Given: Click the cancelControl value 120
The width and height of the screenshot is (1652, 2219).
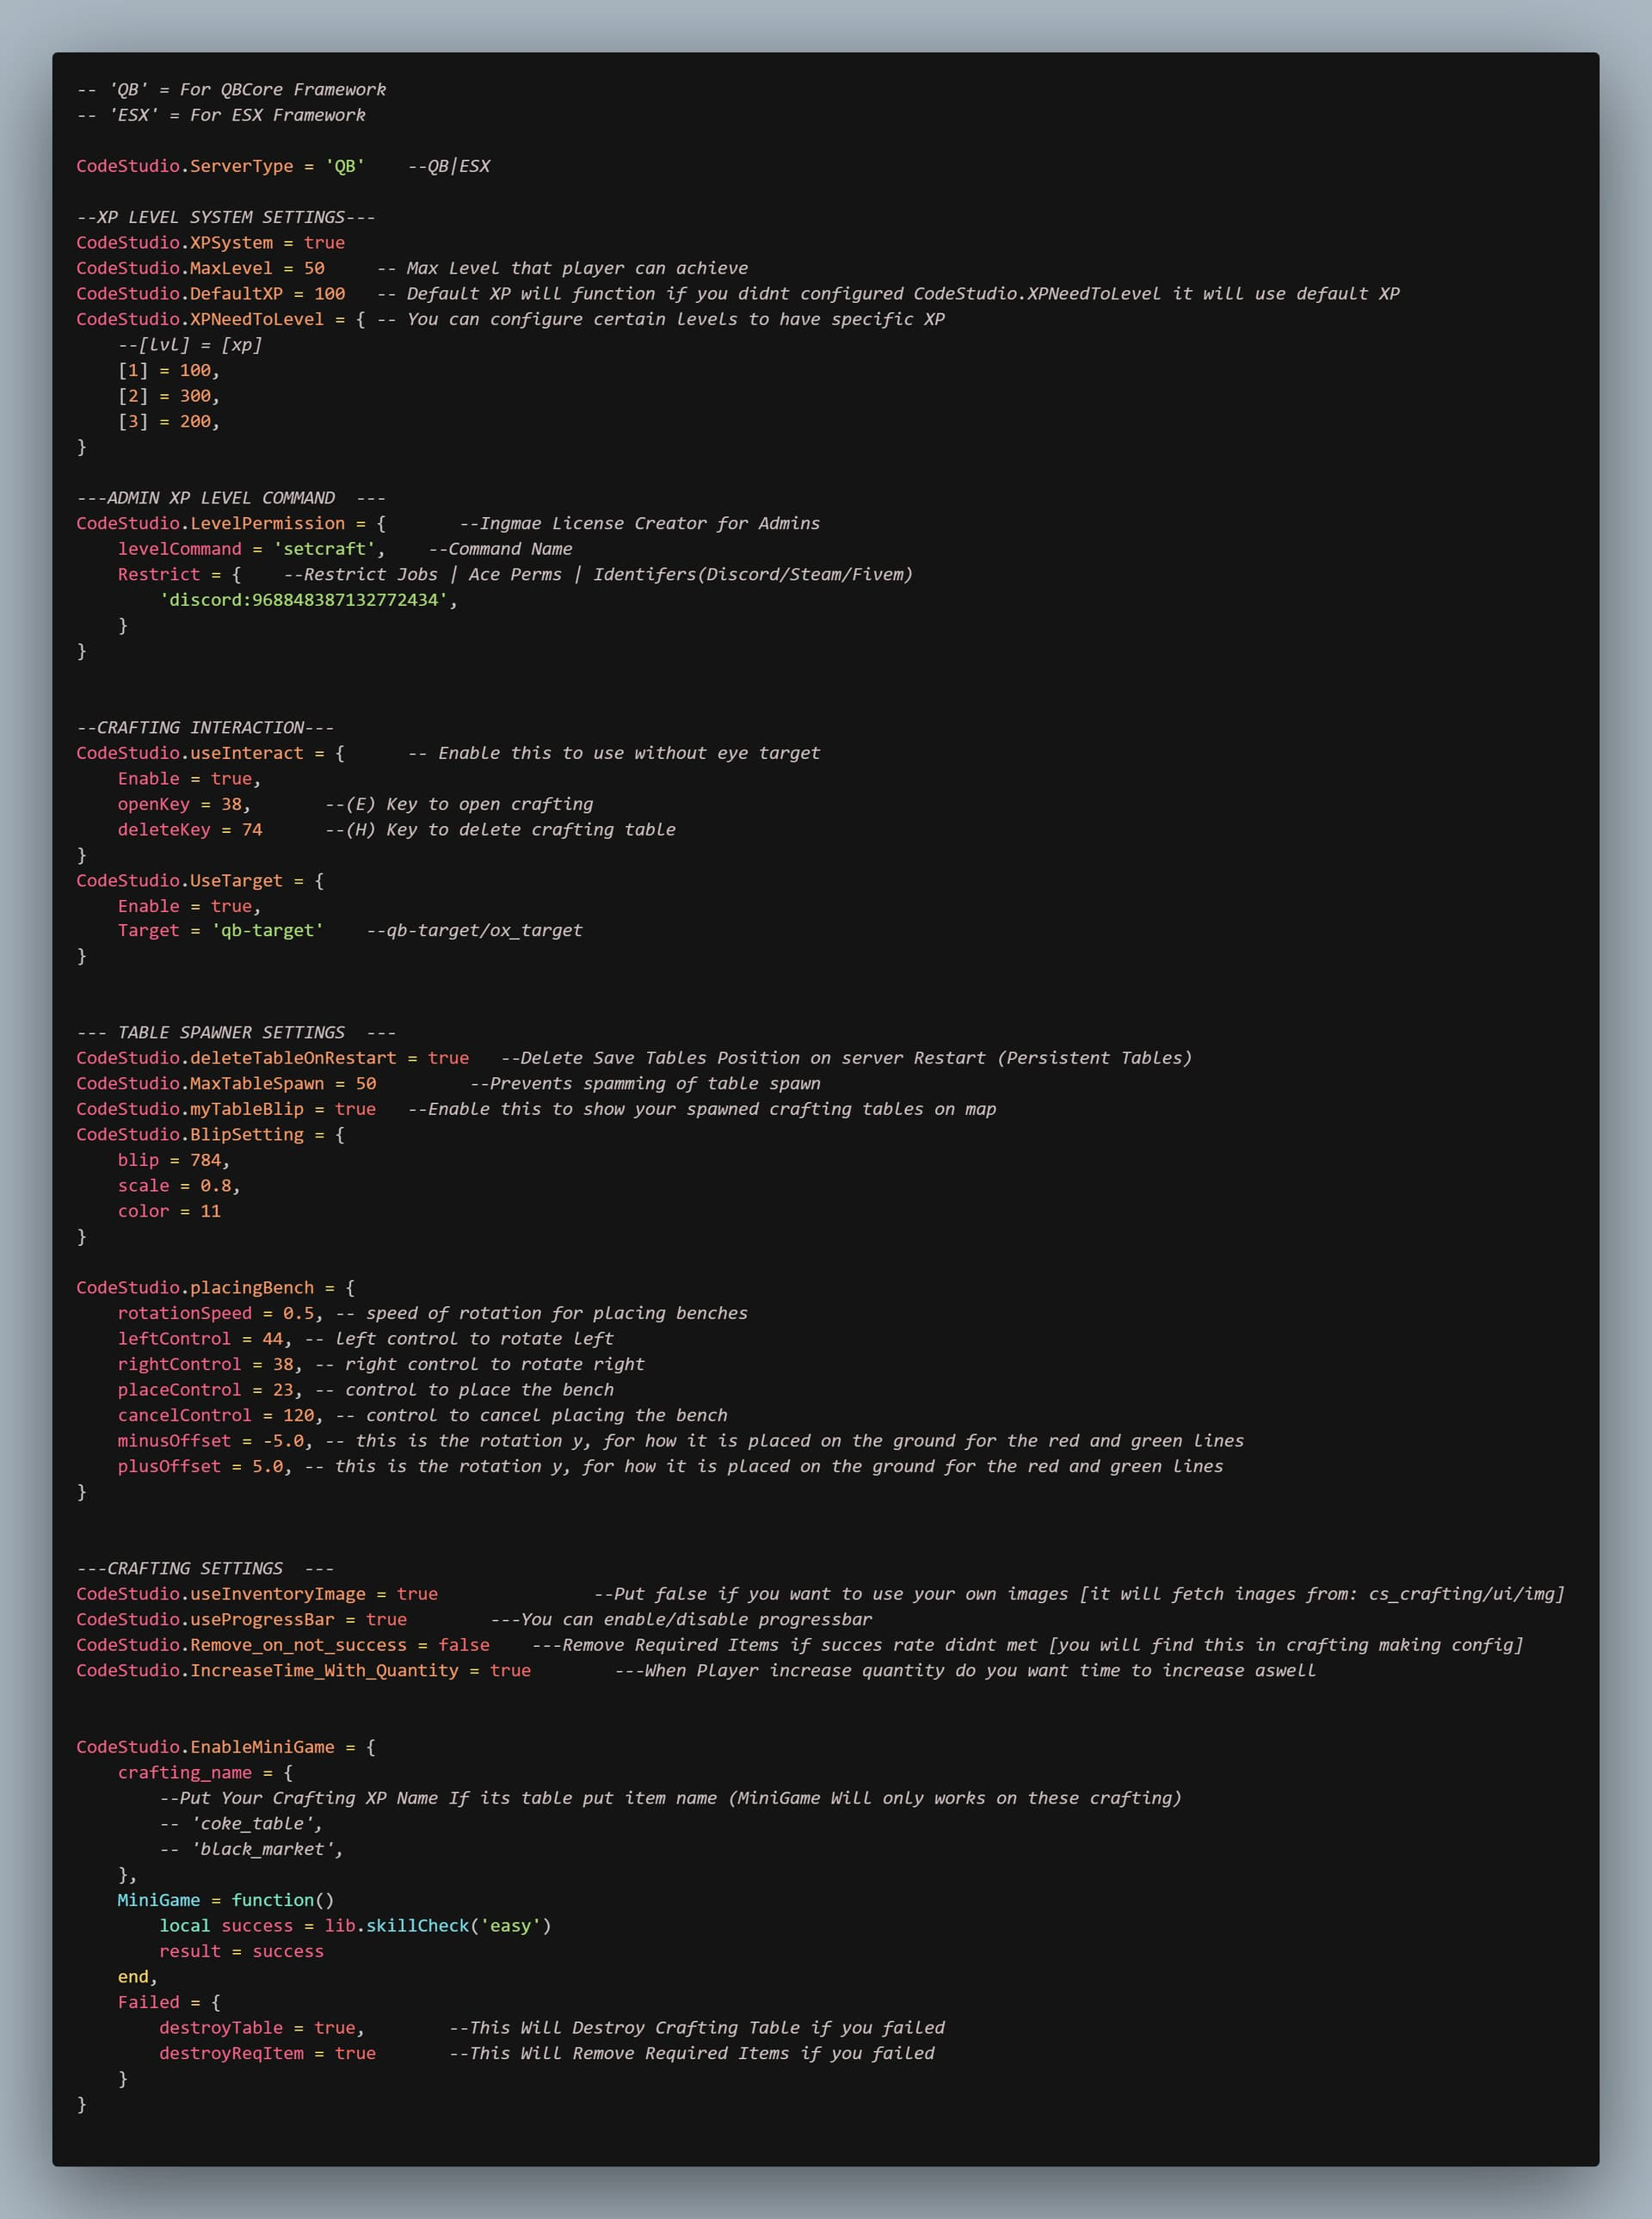Looking at the screenshot, I should coord(298,1415).
